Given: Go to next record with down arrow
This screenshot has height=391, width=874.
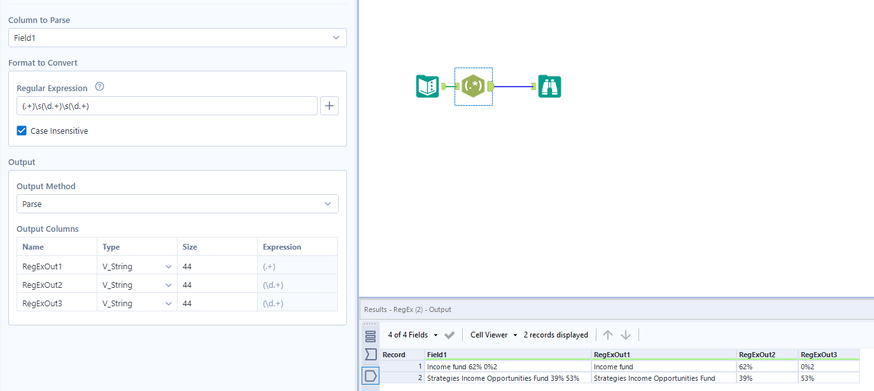Looking at the screenshot, I should (x=626, y=335).
